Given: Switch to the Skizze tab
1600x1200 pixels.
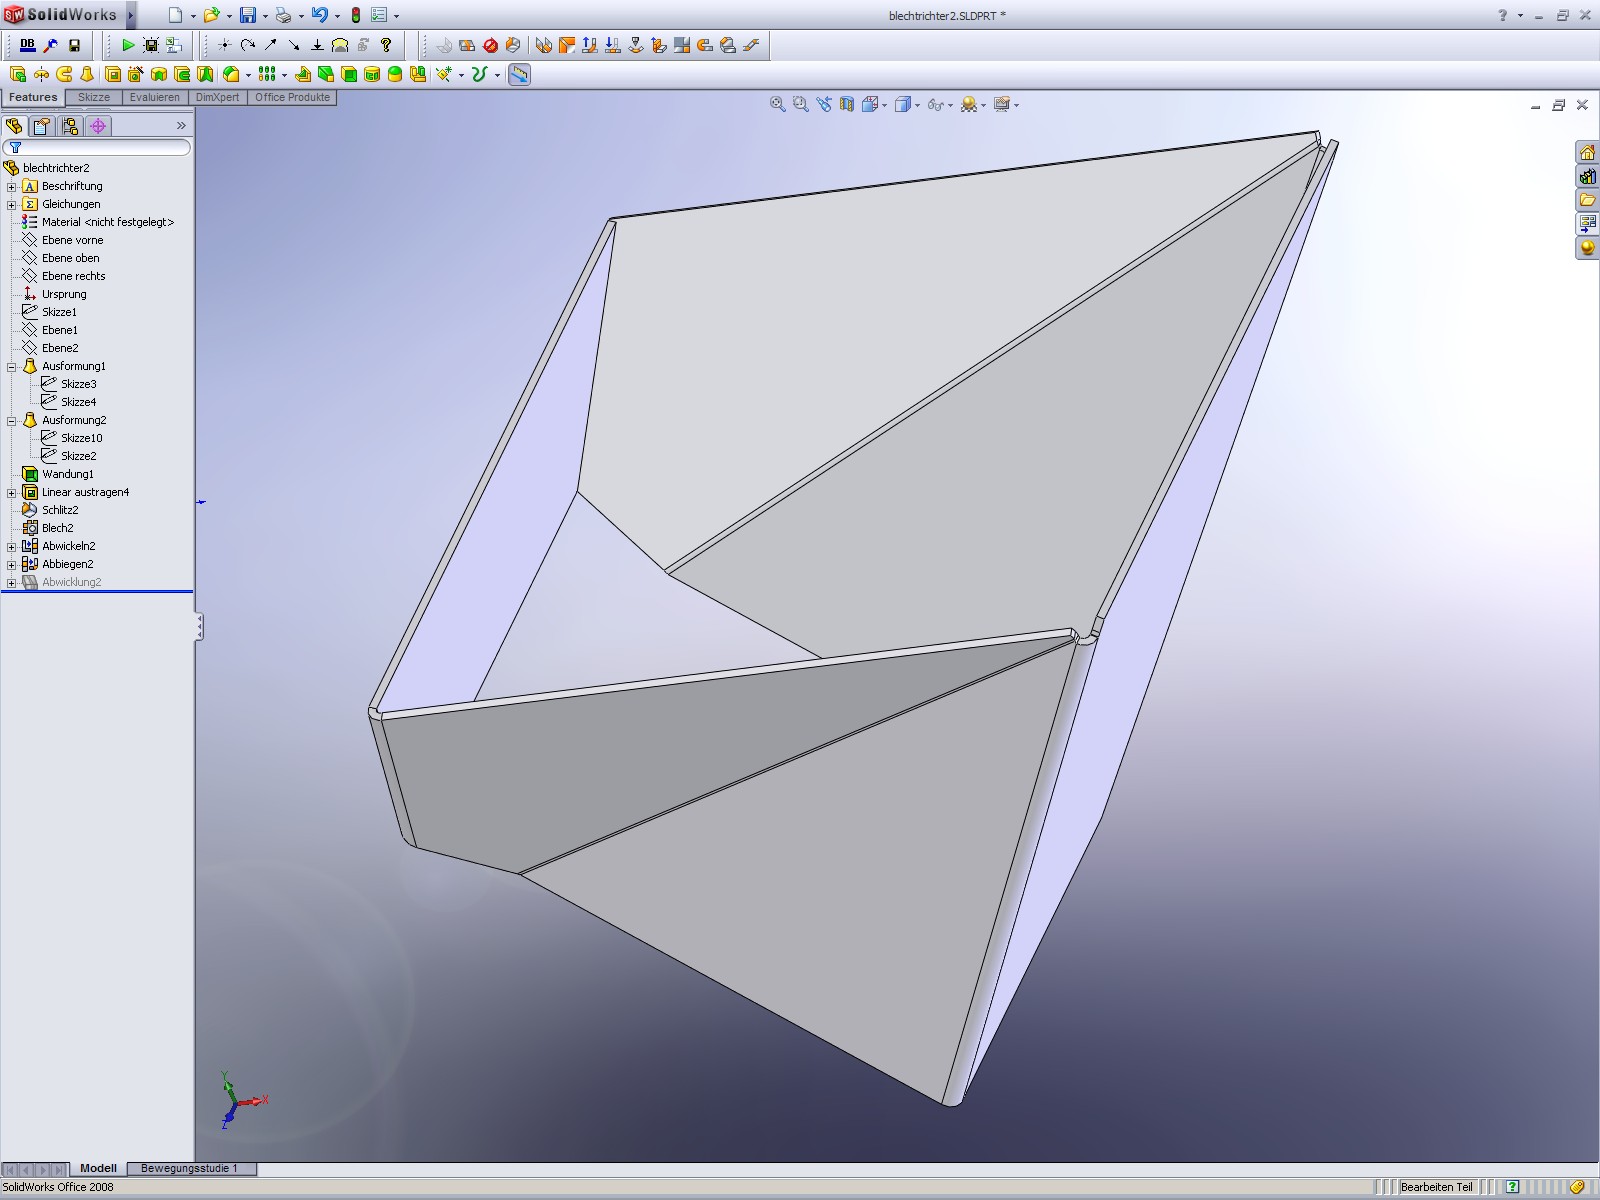Looking at the screenshot, I should click(94, 97).
